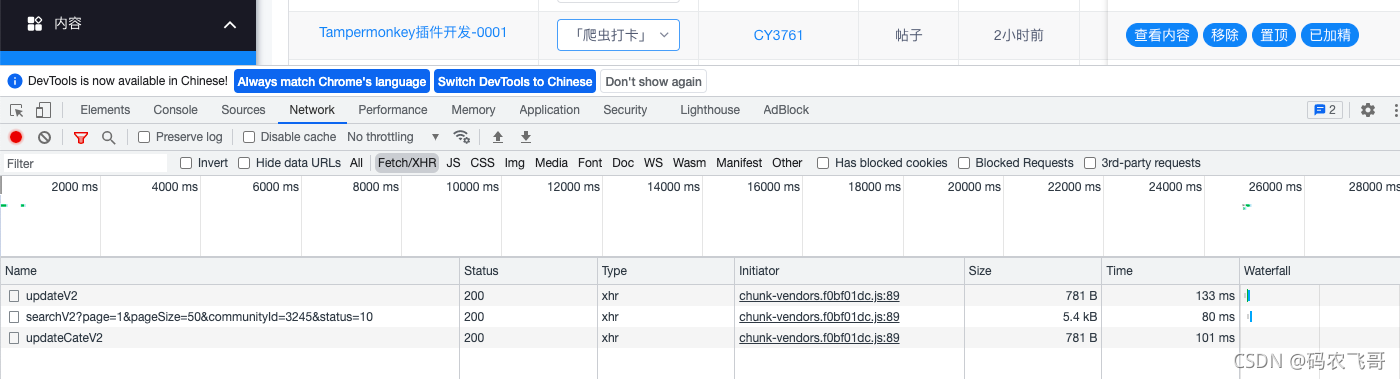Open the chunk-vendors initiator link for updateV2
This screenshot has width=1400, height=379.
coord(819,296)
